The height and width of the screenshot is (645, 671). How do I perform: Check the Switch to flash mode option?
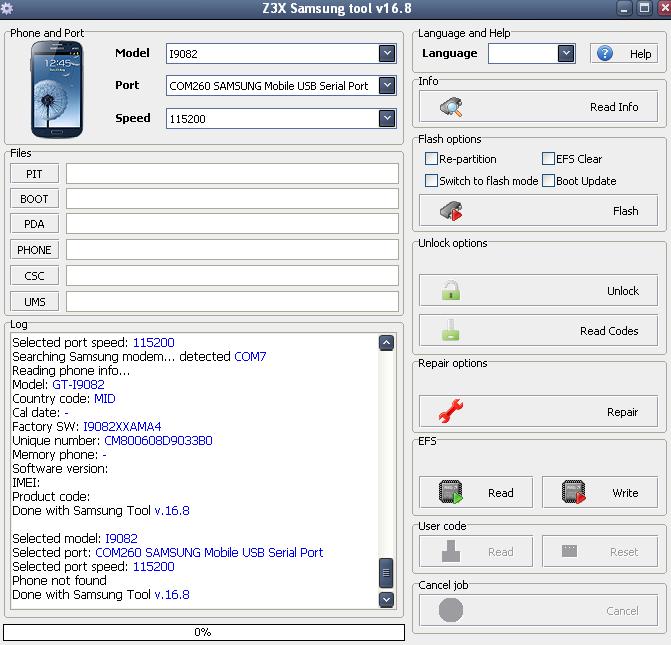click(x=431, y=181)
